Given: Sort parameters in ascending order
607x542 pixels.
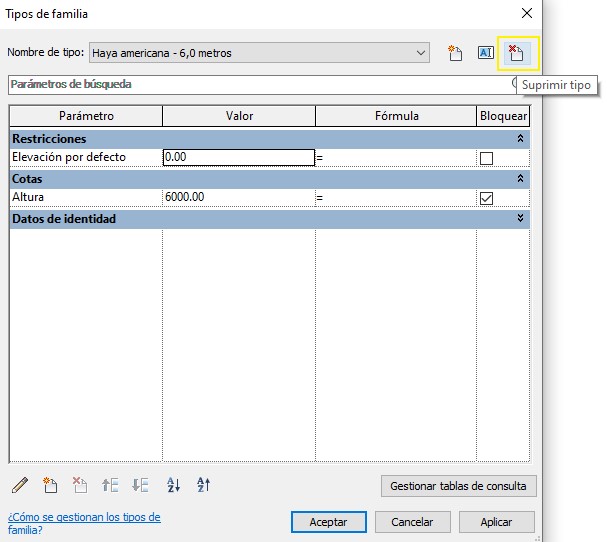Looking at the screenshot, I should 173,485.
